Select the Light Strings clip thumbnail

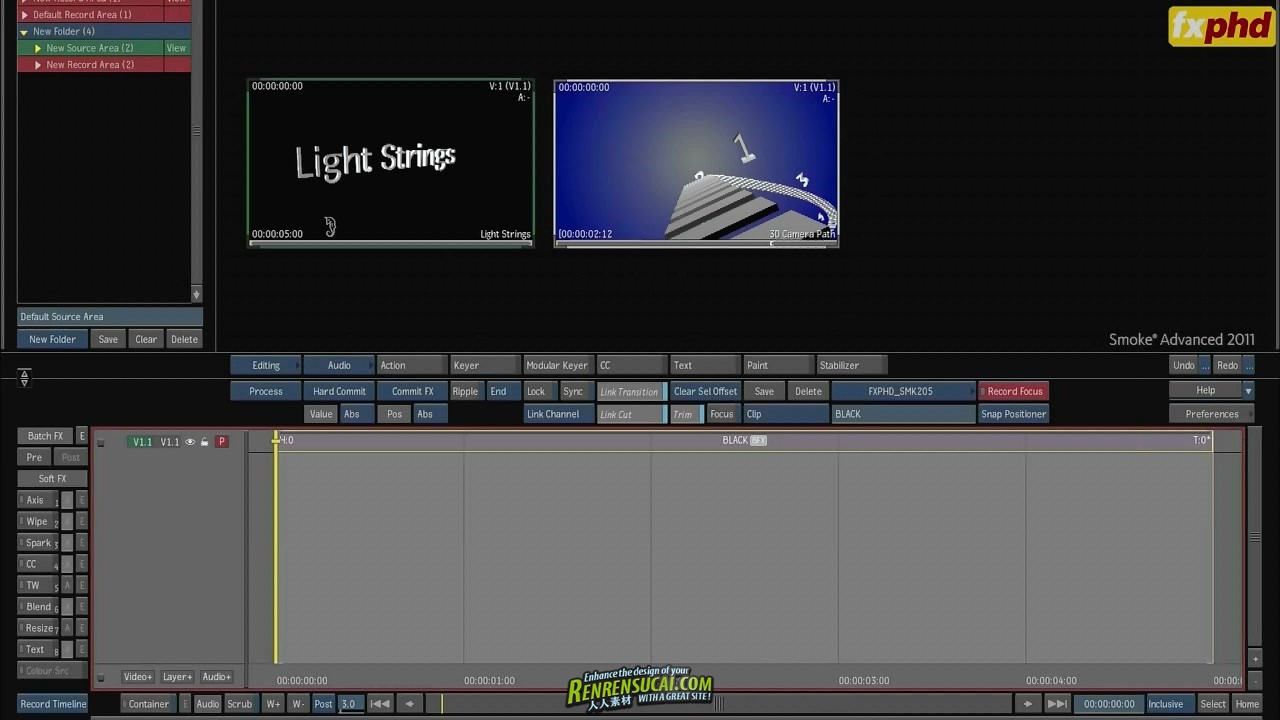[390, 162]
